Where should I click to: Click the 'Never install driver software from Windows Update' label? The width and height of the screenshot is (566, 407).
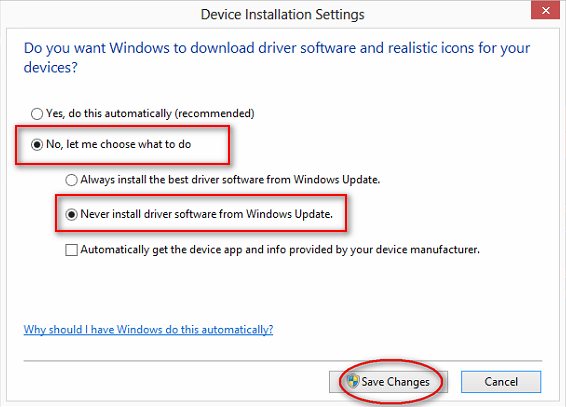(206, 214)
